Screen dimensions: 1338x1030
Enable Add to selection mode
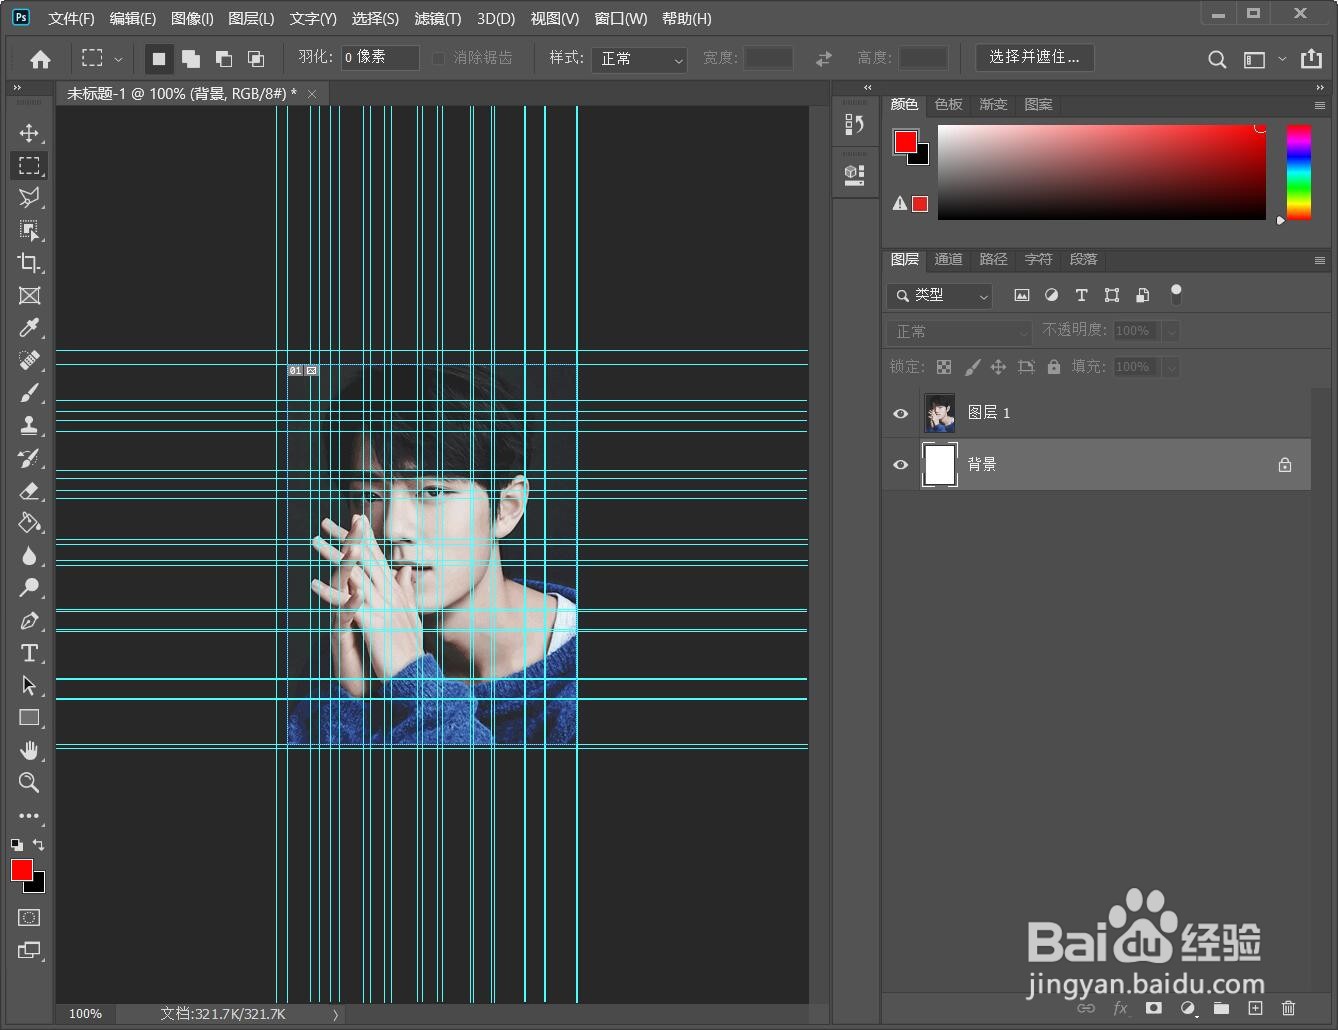pos(191,59)
